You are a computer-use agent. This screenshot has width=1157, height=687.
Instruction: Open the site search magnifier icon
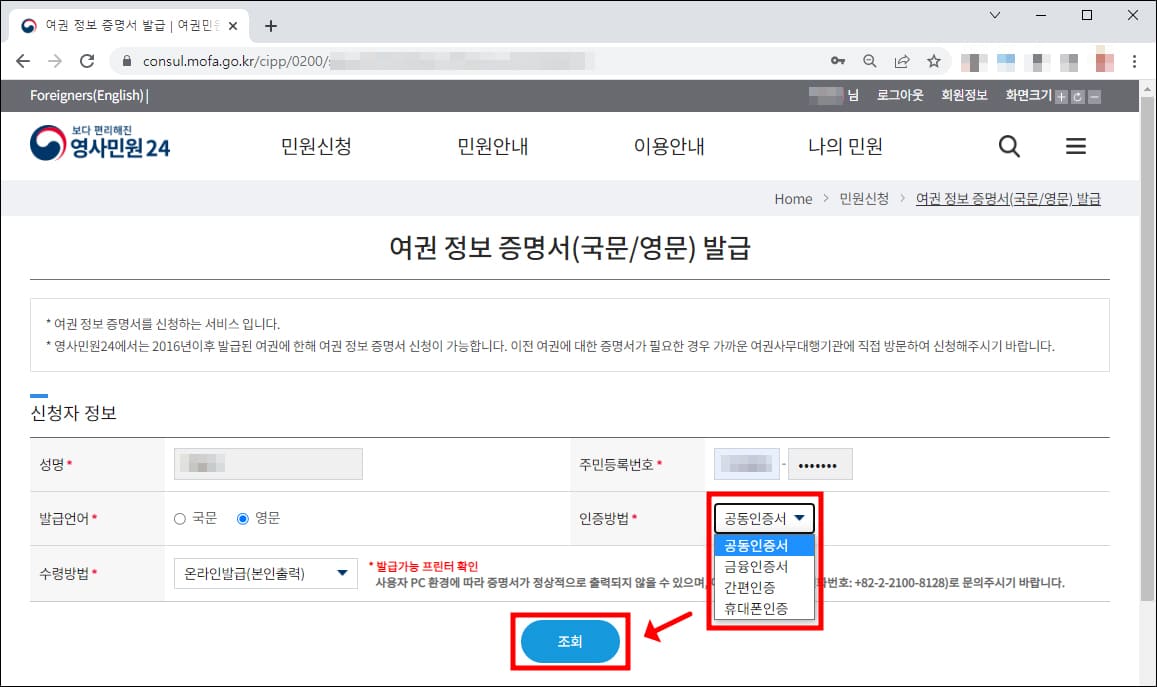tap(1008, 146)
